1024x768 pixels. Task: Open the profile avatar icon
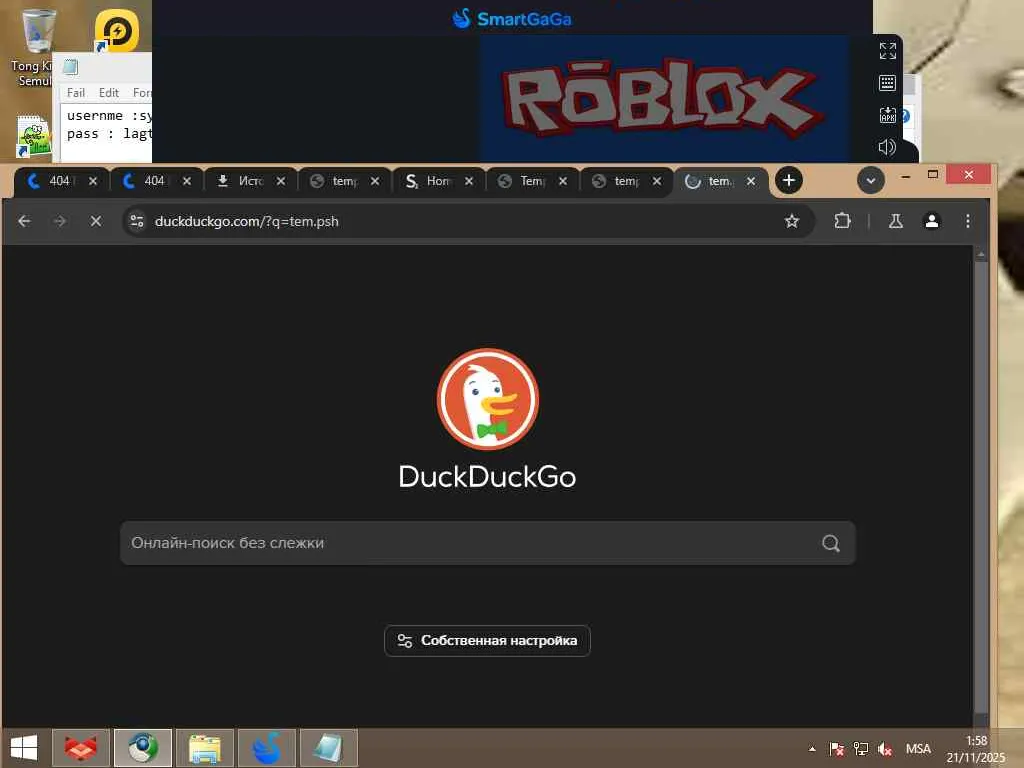pos(932,221)
